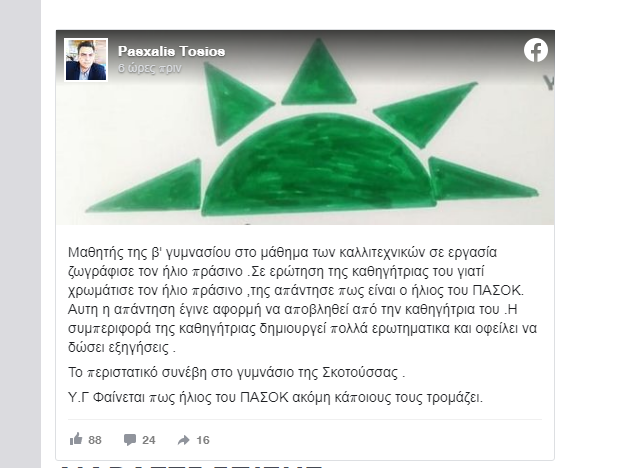
Task: Click the 16 shares count
Action: [203, 440]
